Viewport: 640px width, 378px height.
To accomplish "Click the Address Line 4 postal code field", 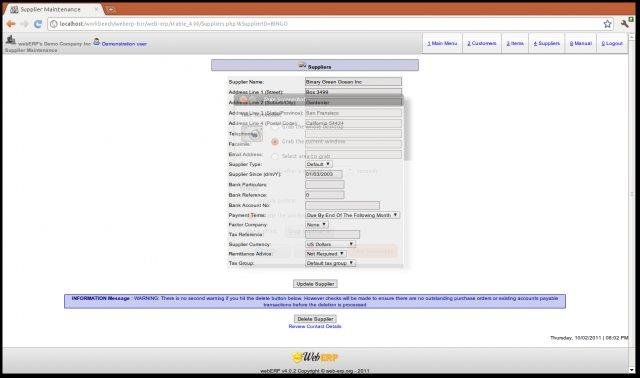I will (x=353, y=123).
